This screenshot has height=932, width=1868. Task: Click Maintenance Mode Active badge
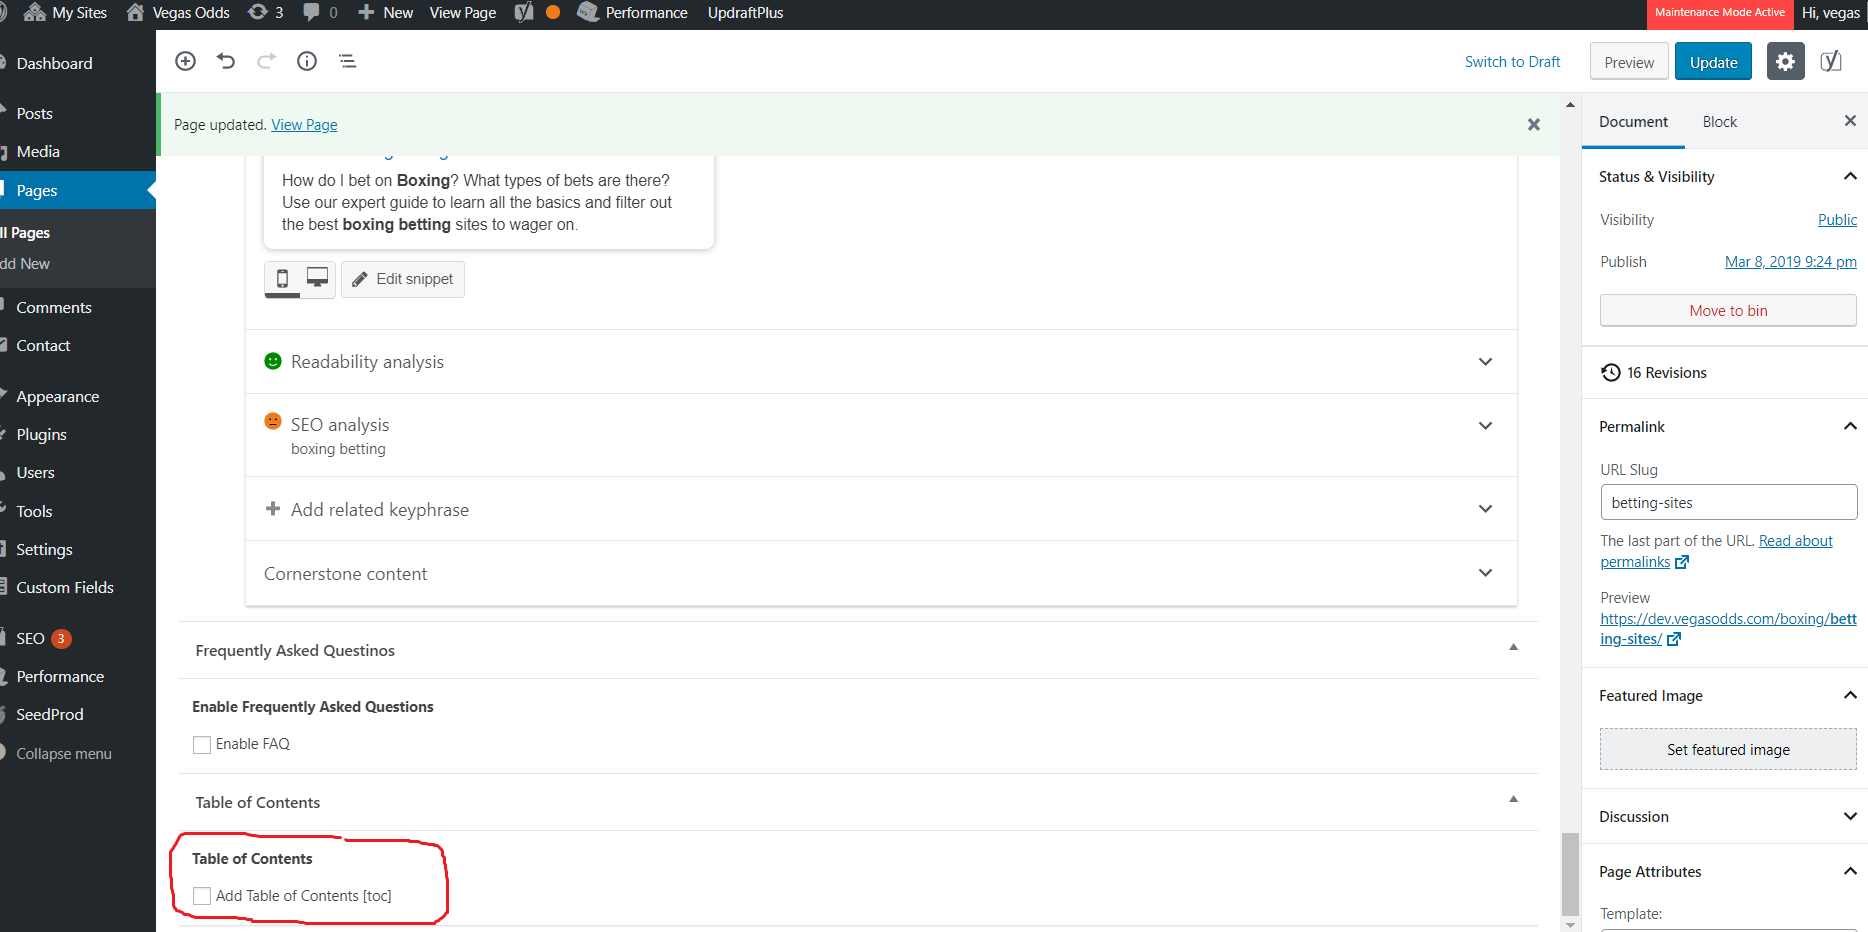[1719, 13]
